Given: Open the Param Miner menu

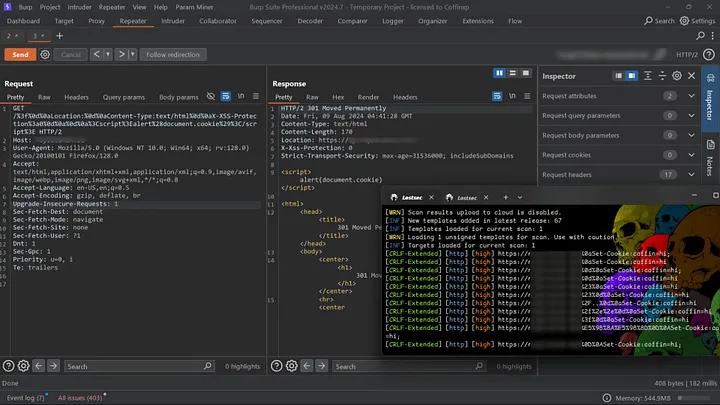Looking at the screenshot, I should point(194,7).
